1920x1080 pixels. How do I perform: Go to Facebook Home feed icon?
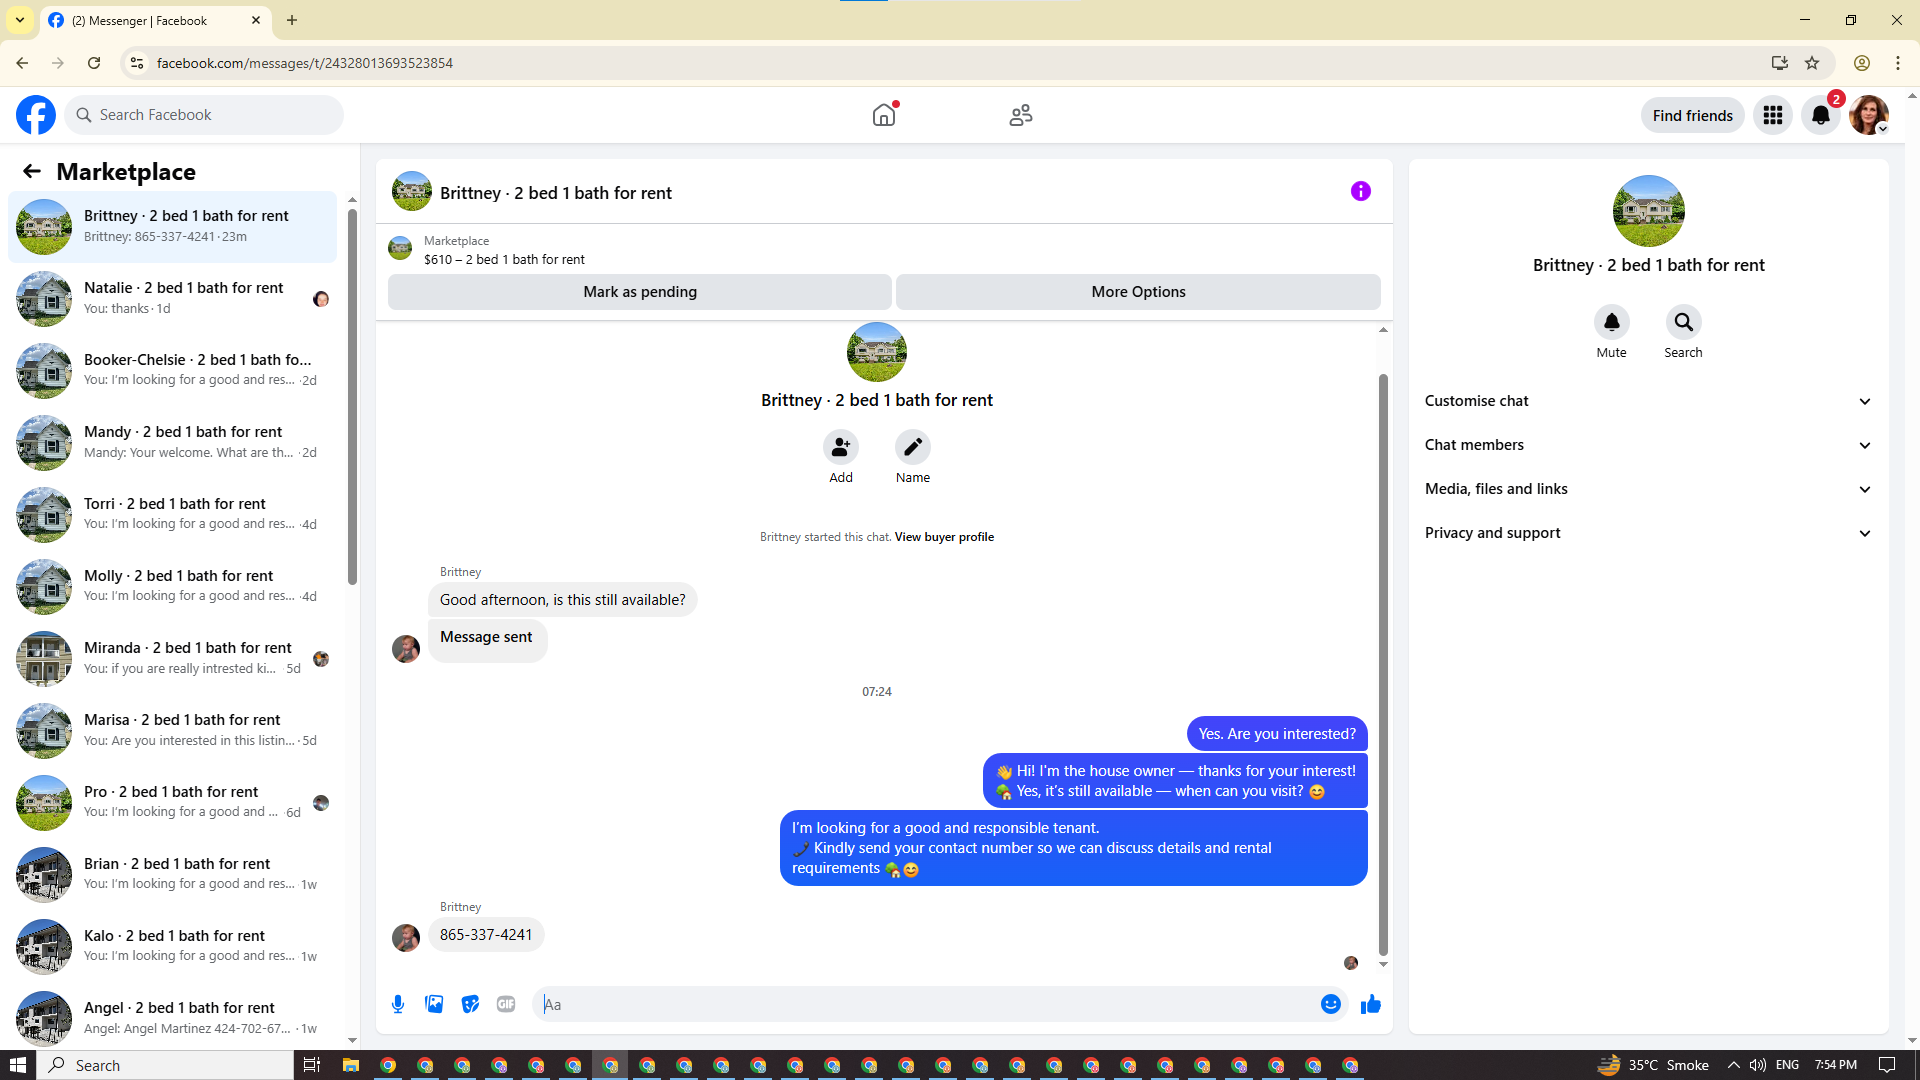(x=884, y=115)
